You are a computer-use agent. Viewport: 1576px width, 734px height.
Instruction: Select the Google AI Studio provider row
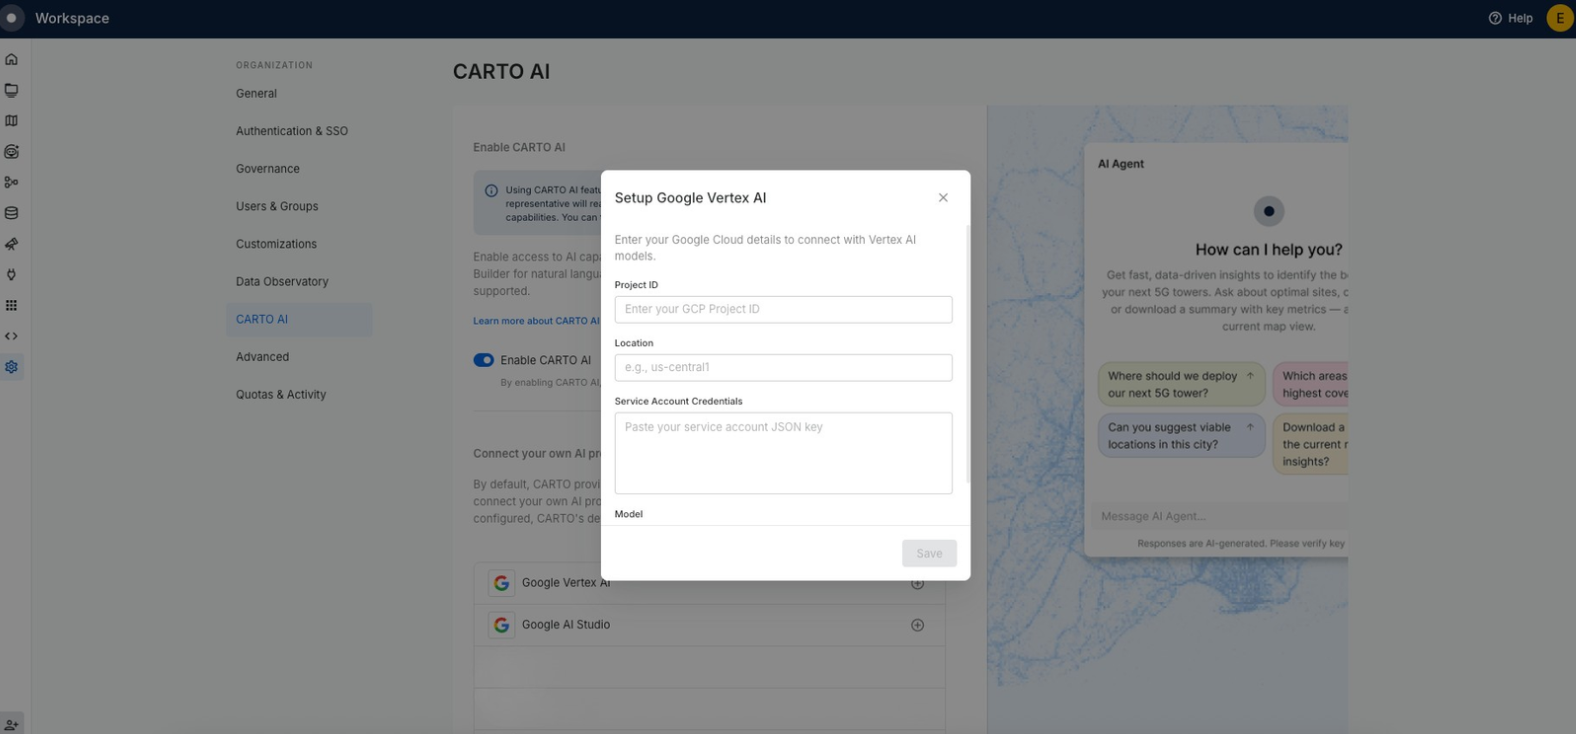coord(709,625)
